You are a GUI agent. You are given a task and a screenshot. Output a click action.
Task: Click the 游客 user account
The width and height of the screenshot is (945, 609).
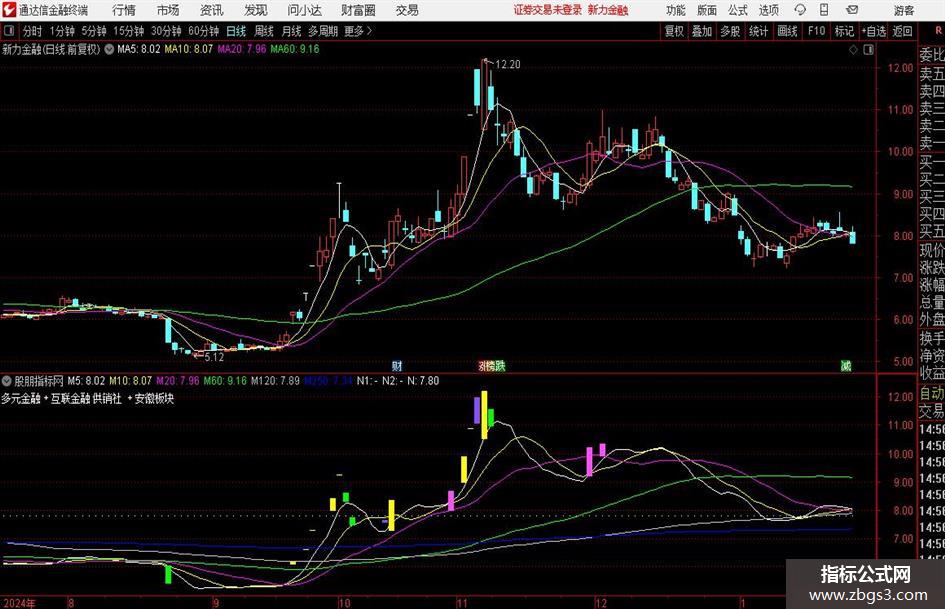tap(903, 10)
